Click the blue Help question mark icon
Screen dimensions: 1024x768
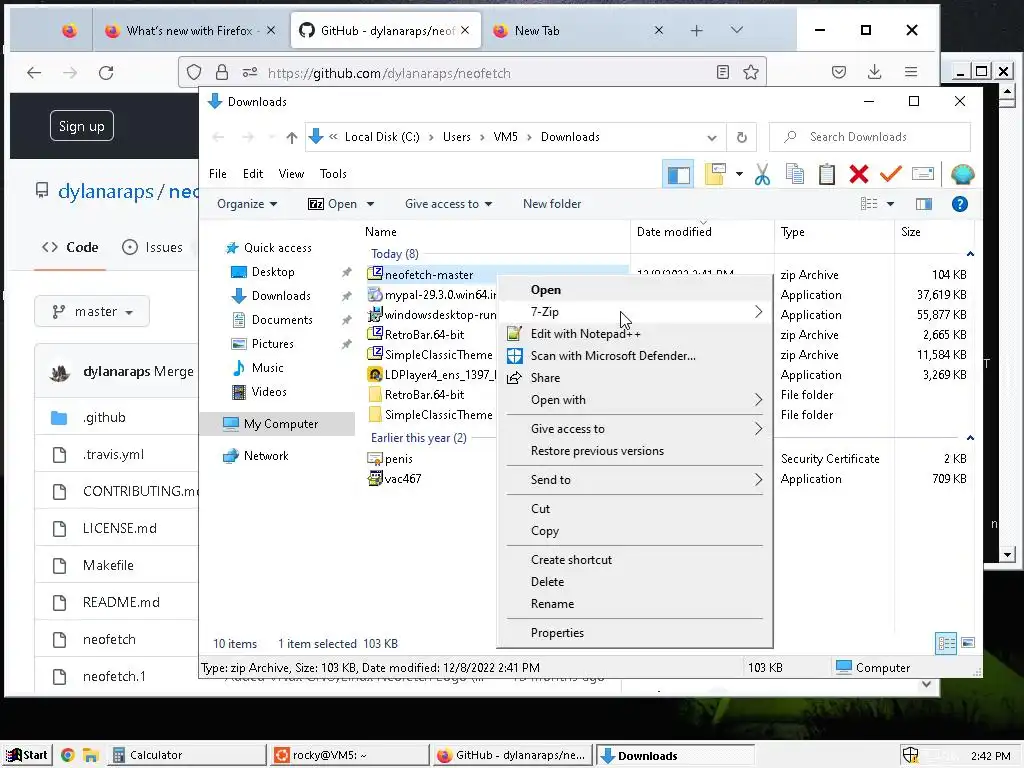click(x=959, y=204)
